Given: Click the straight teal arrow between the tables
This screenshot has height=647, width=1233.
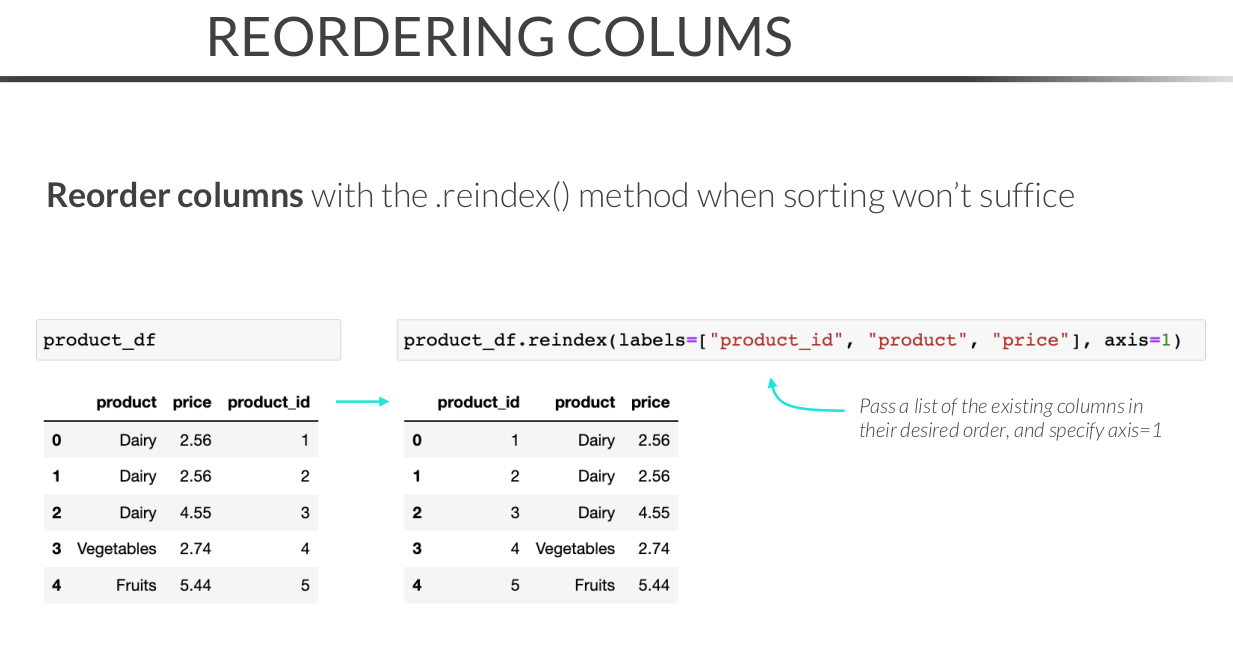Looking at the screenshot, I should click(361, 402).
